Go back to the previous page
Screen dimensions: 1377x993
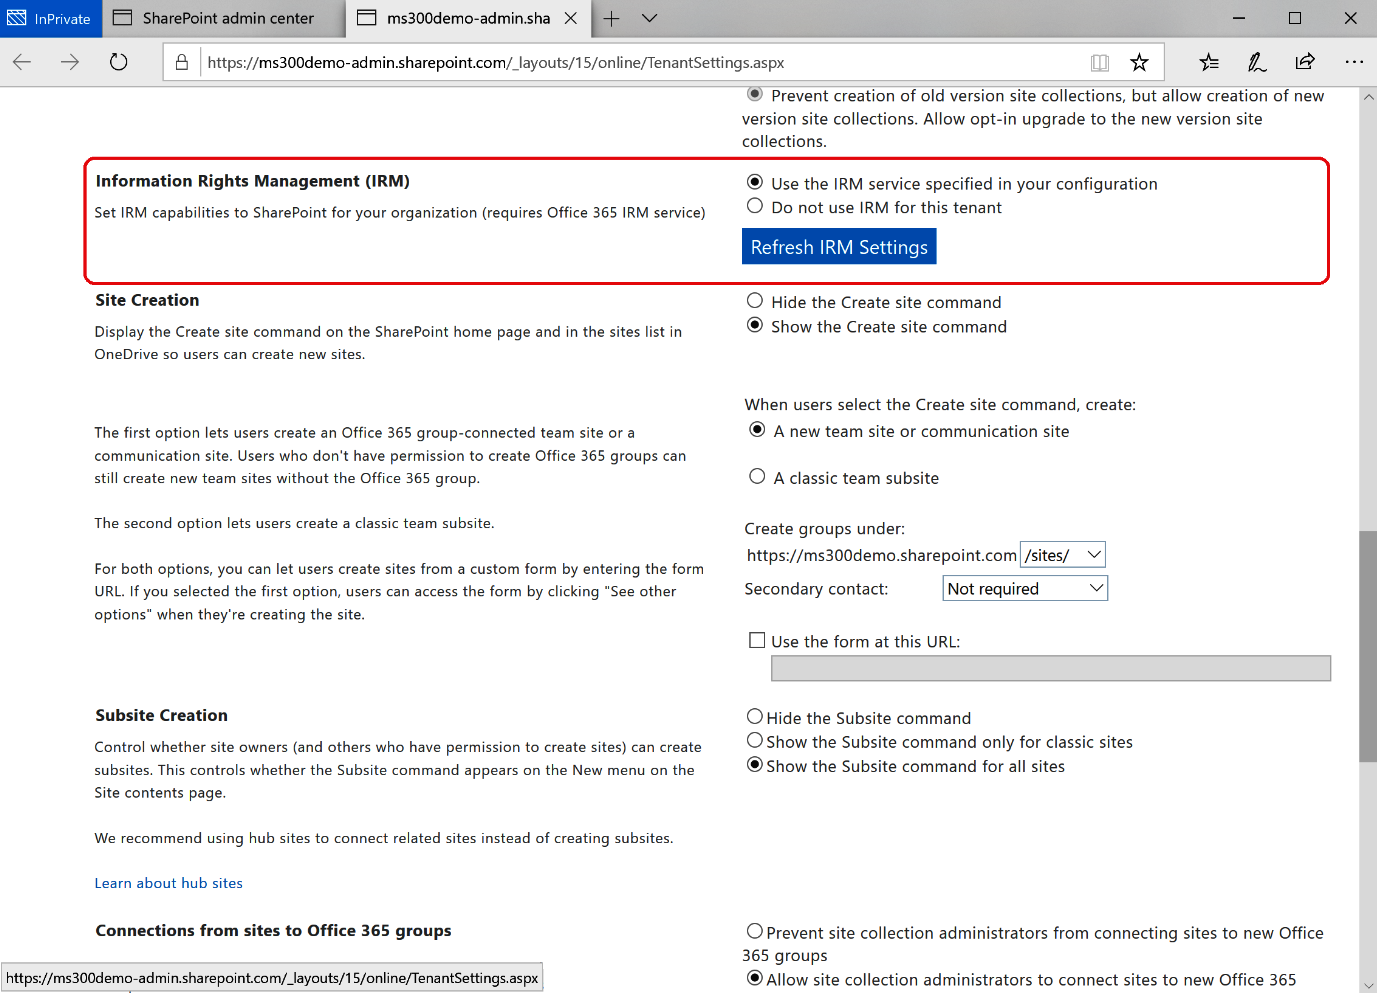click(x=22, y=62)
